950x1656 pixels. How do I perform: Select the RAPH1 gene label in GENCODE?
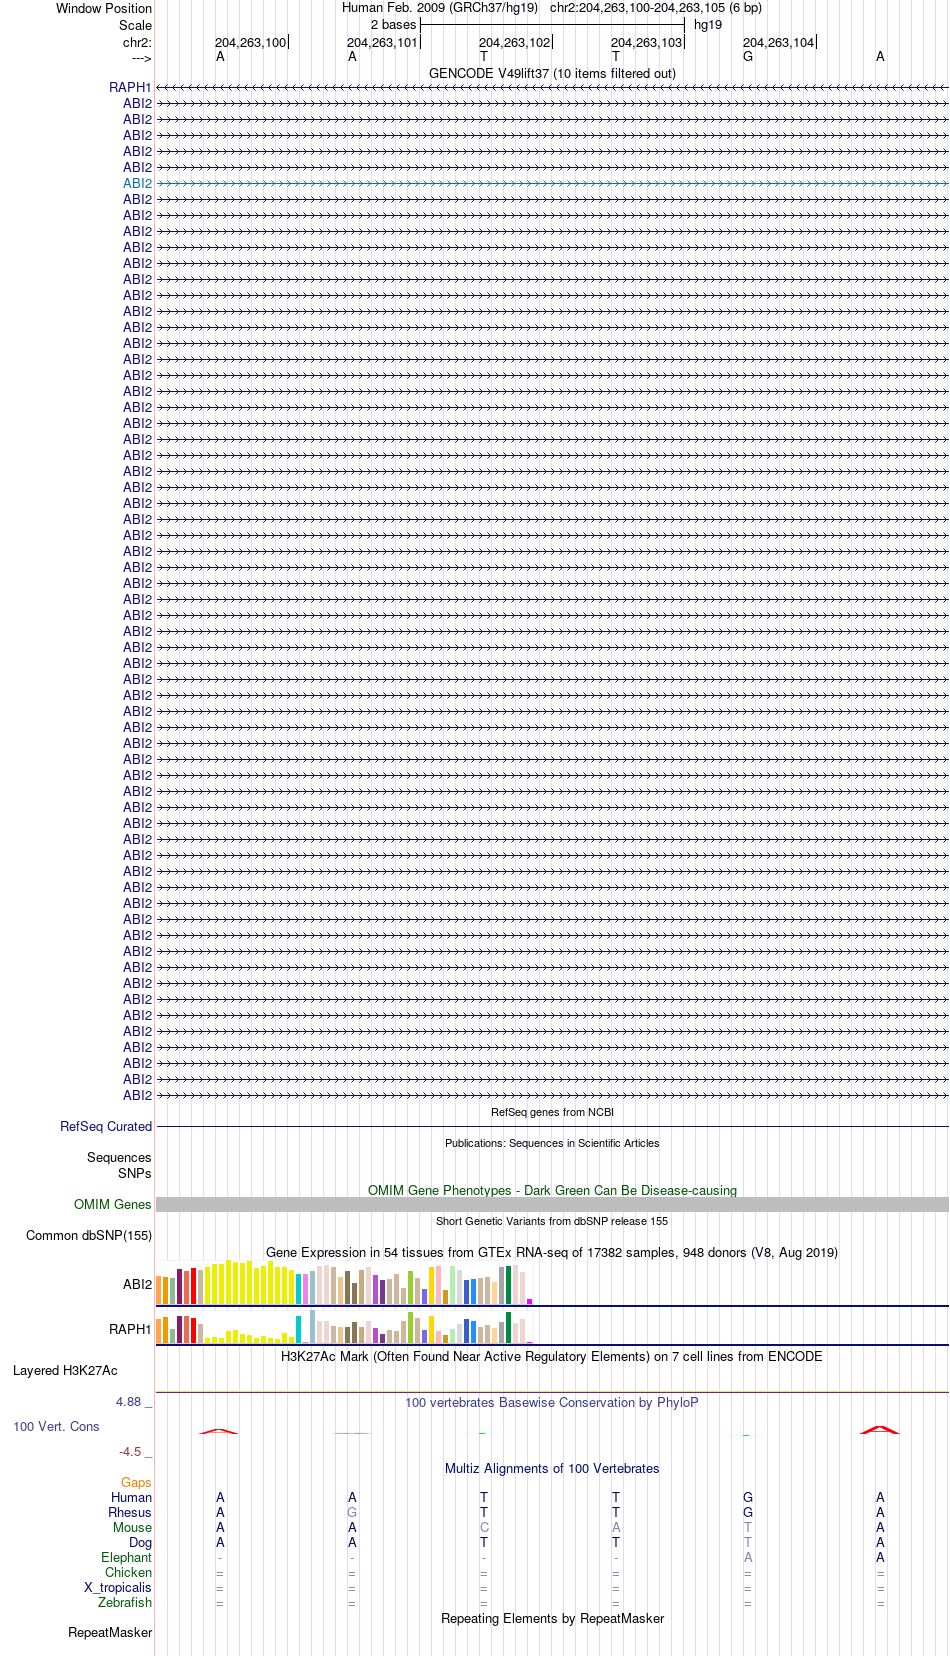click(x=131, y=88)
